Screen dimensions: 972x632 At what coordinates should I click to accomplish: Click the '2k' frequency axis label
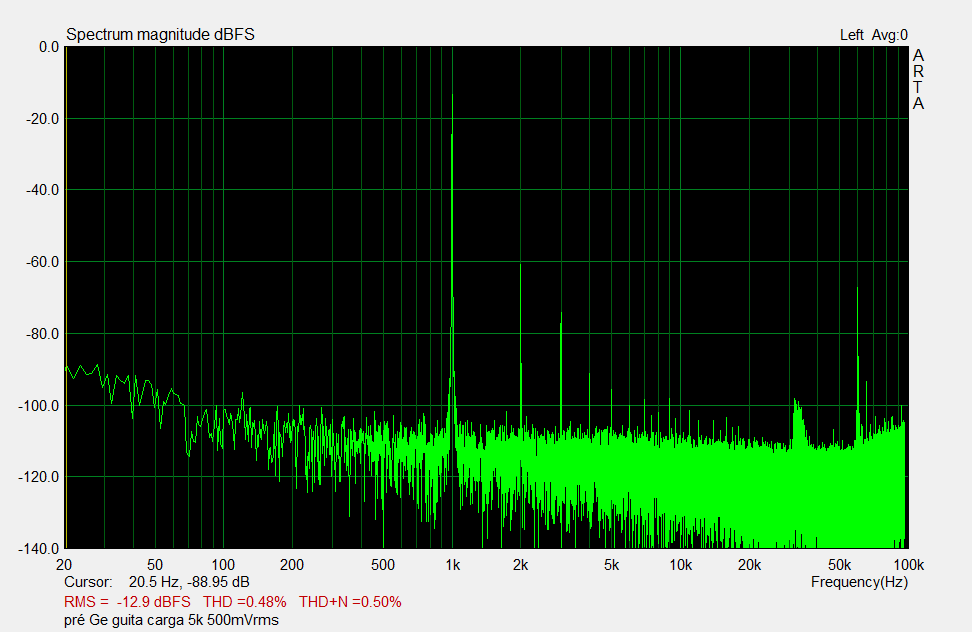pos(521,565)
